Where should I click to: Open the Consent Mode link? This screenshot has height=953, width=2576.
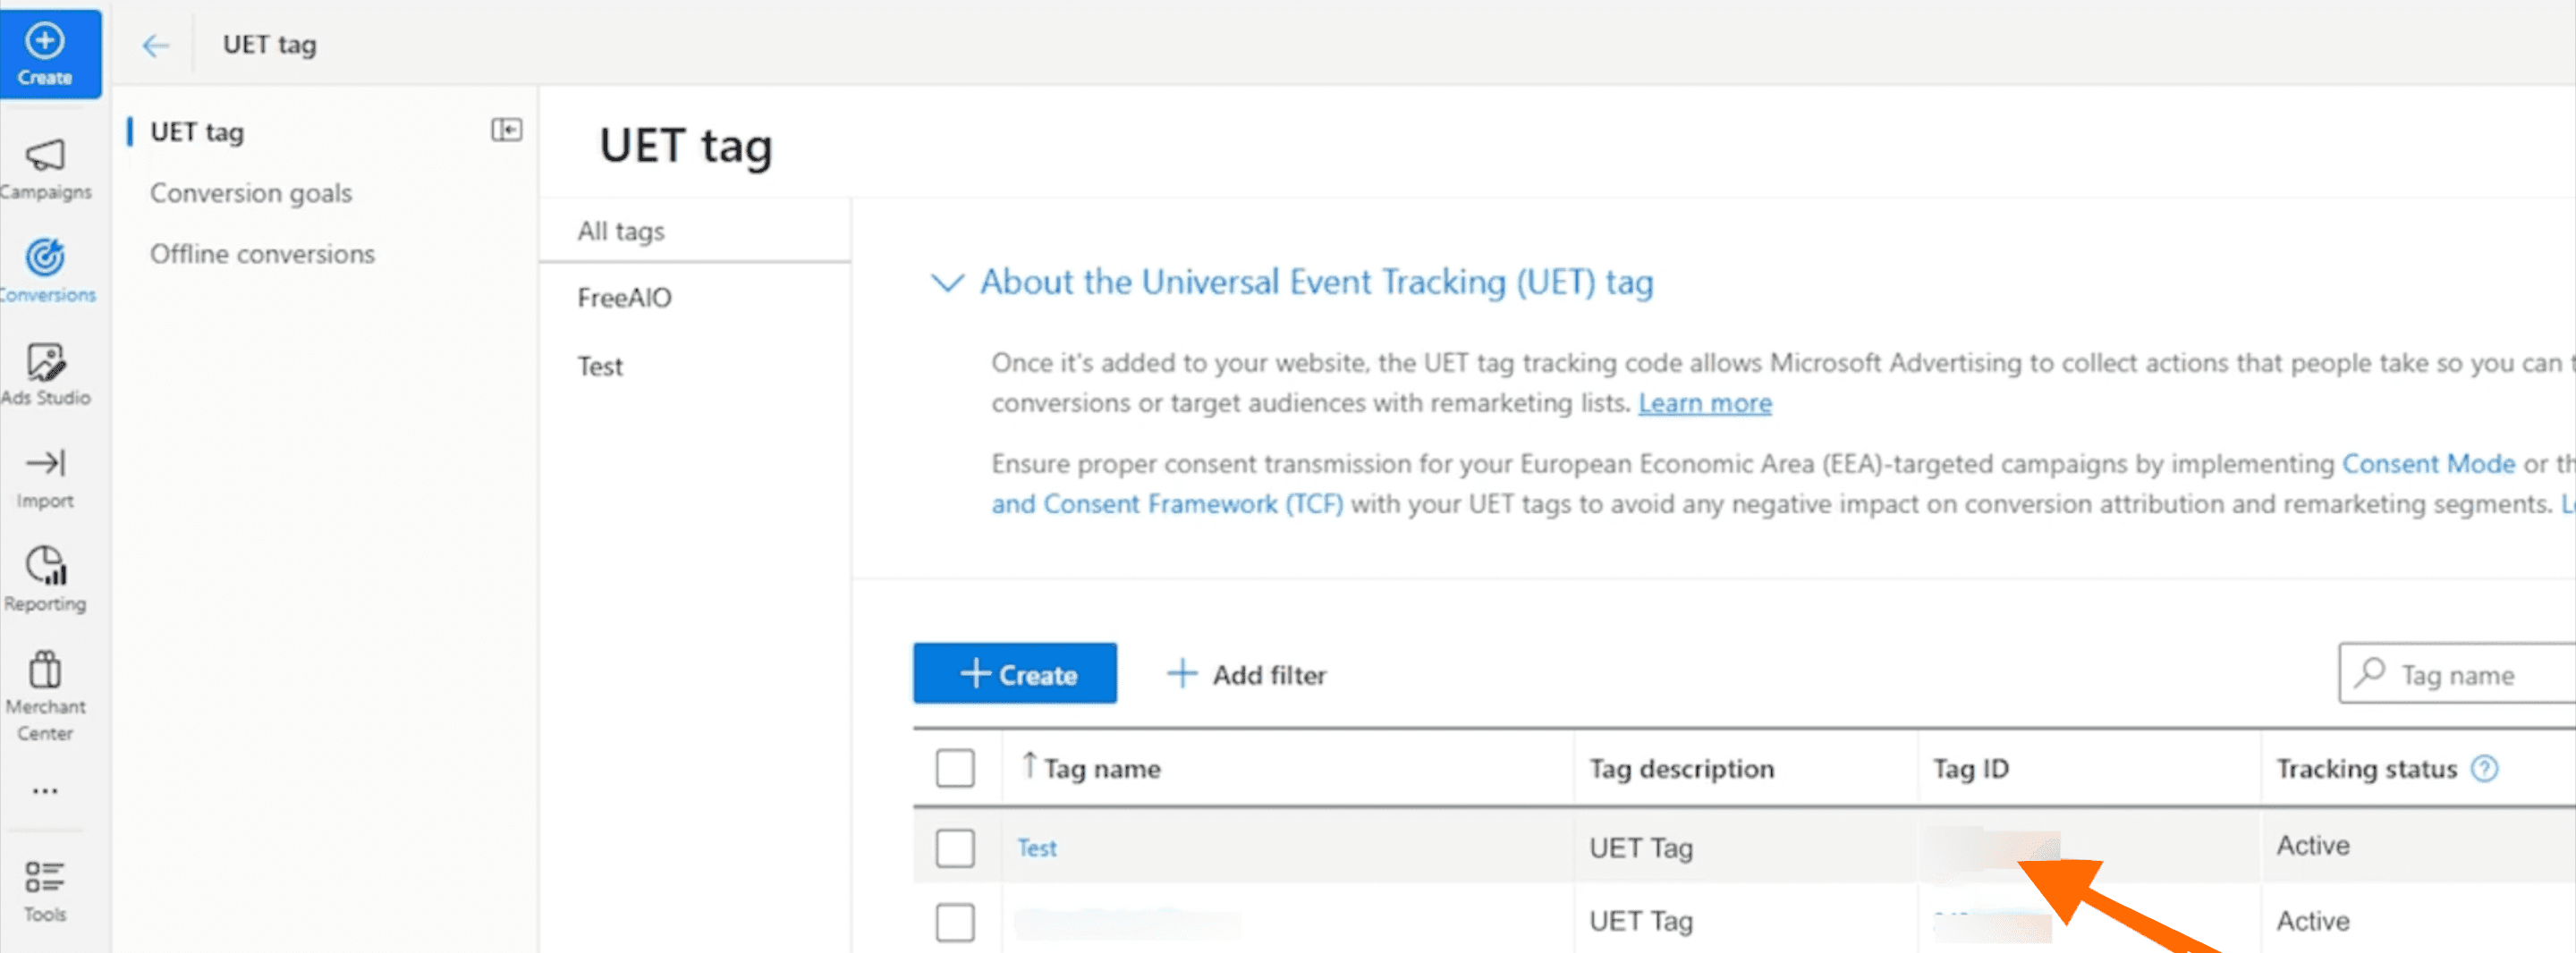[x=2428, y=464]
